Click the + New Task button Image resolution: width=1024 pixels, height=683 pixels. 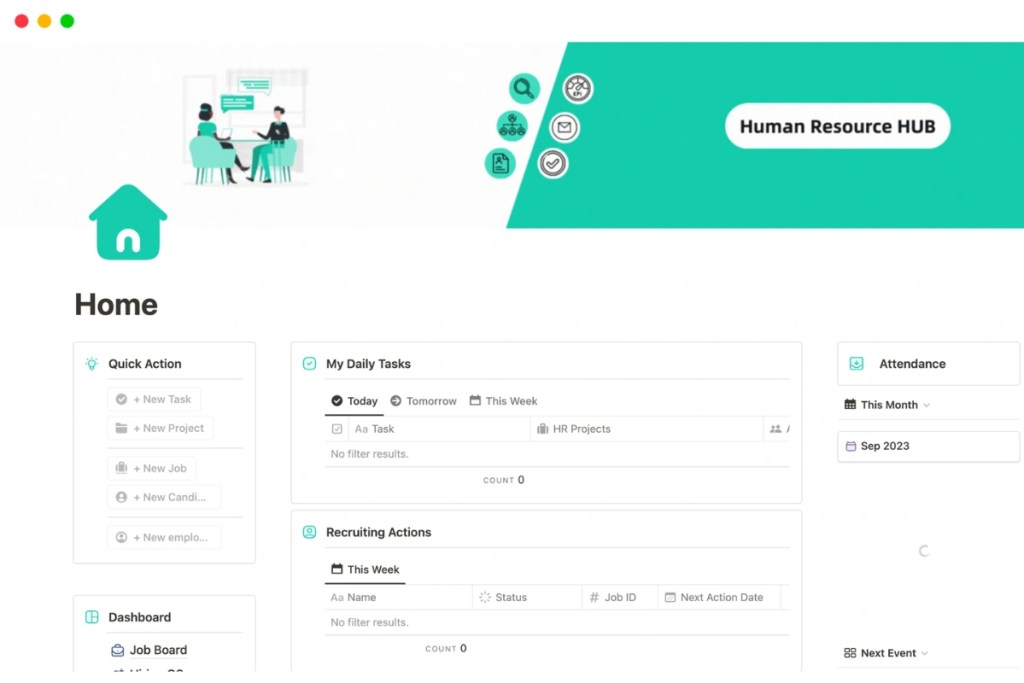click(x=153, y=399)
